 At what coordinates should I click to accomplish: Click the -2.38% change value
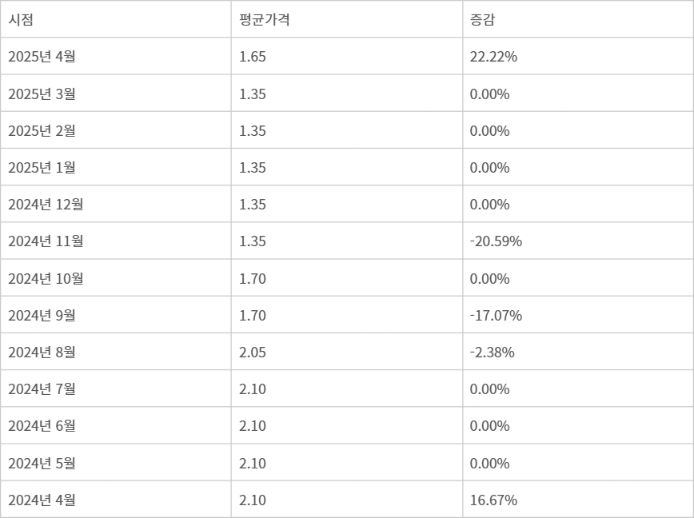(x=492, y=352)
